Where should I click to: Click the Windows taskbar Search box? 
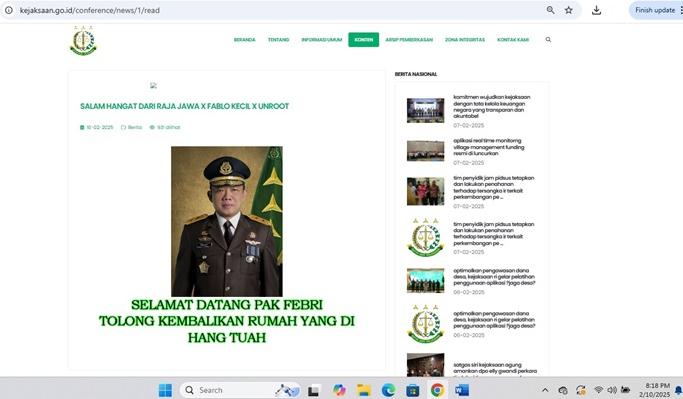[x=240, y=390]
